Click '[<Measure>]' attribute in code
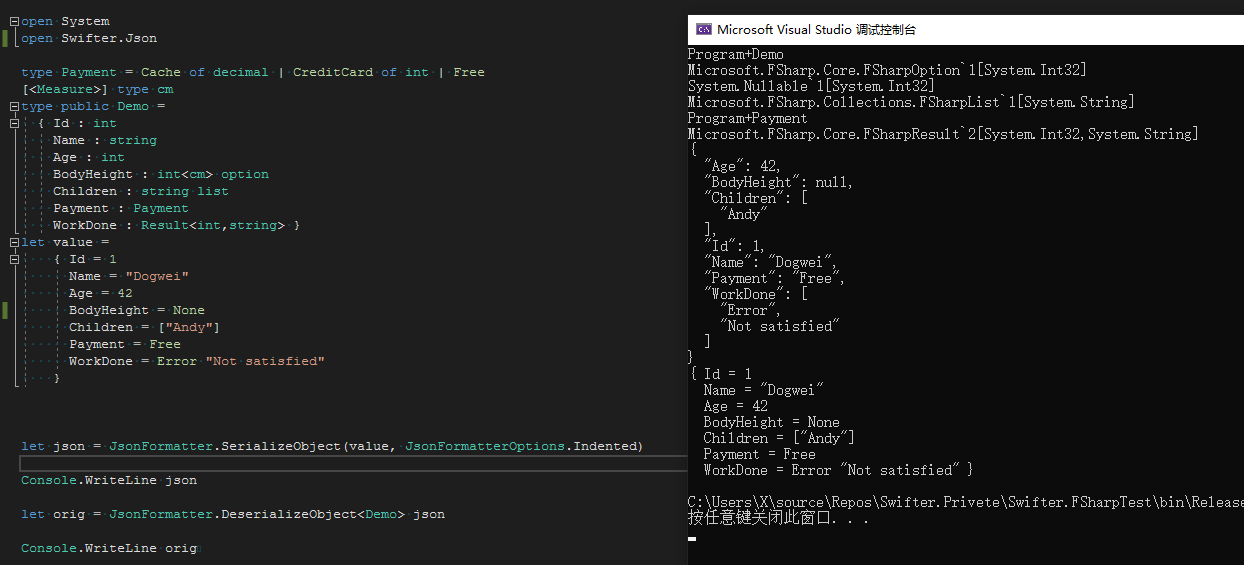The image size is (1244, 565). (x=65, y=89)
